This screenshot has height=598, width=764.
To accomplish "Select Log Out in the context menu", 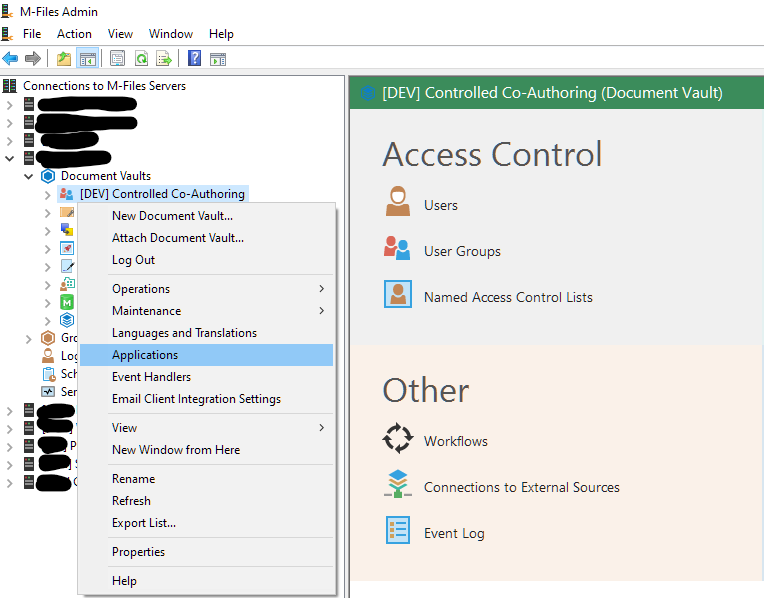I will 207,260.
